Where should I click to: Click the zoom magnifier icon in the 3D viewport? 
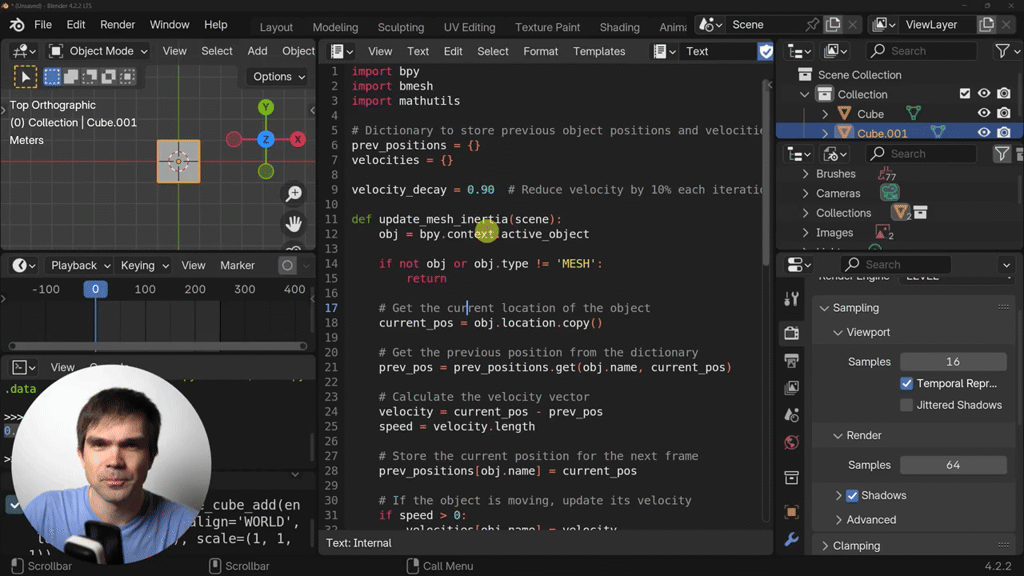pos(293,194)
